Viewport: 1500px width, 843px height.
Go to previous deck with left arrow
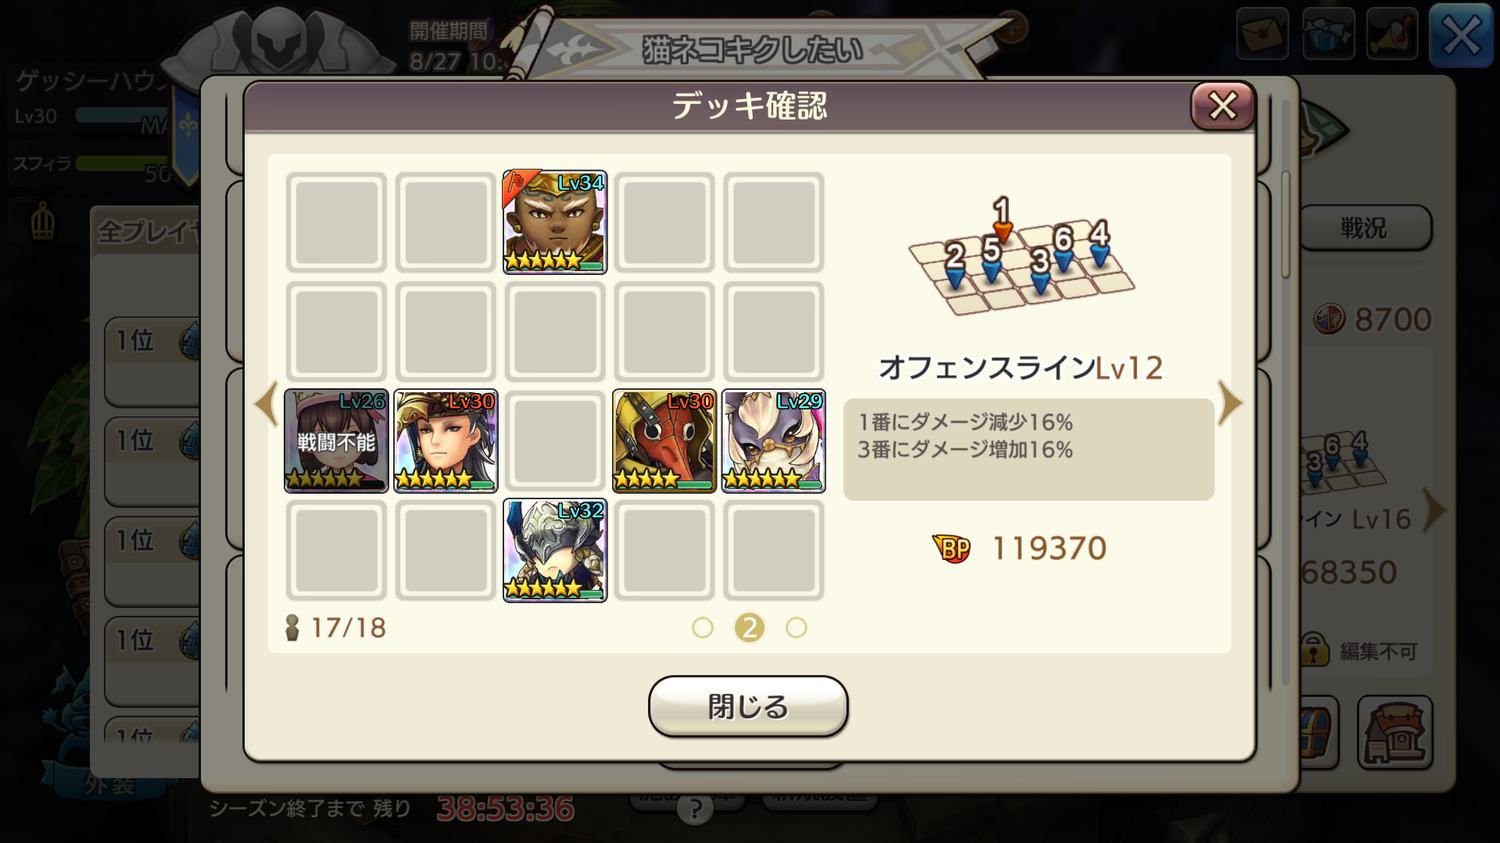(x=265, y=403)
